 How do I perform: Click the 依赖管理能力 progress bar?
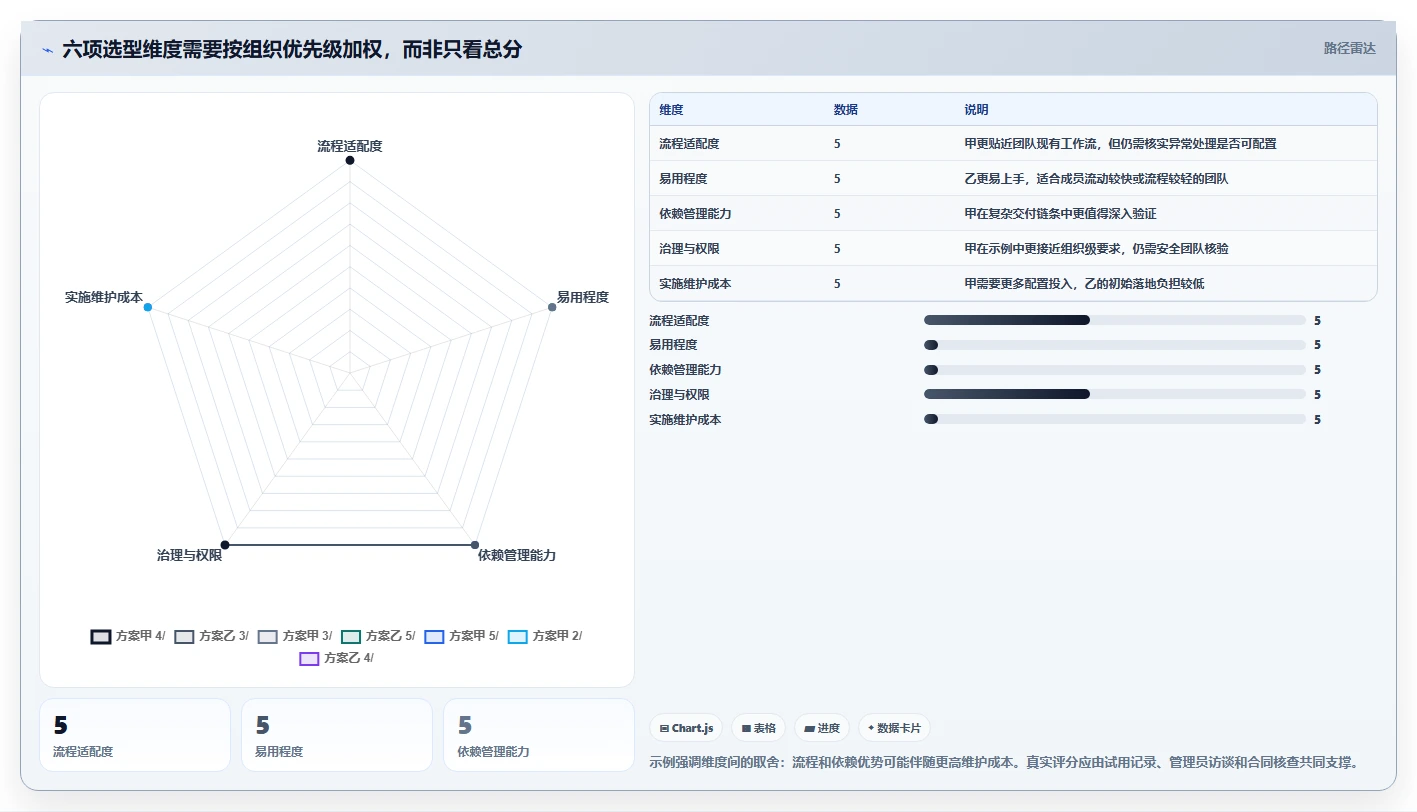click(1115, 370)
